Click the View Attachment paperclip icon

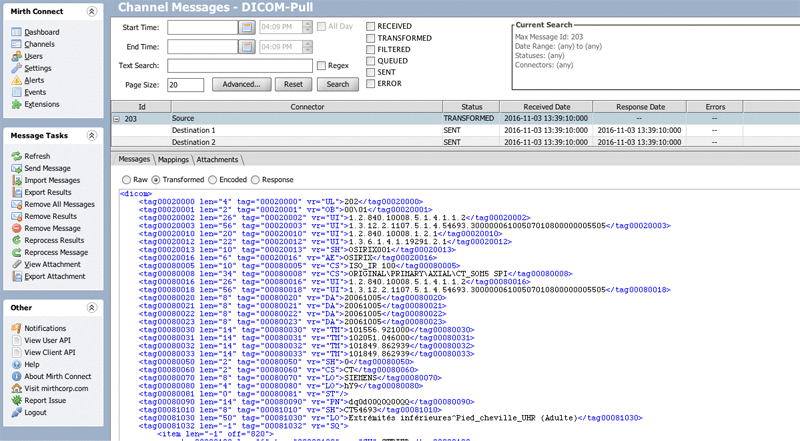(16, 264)
